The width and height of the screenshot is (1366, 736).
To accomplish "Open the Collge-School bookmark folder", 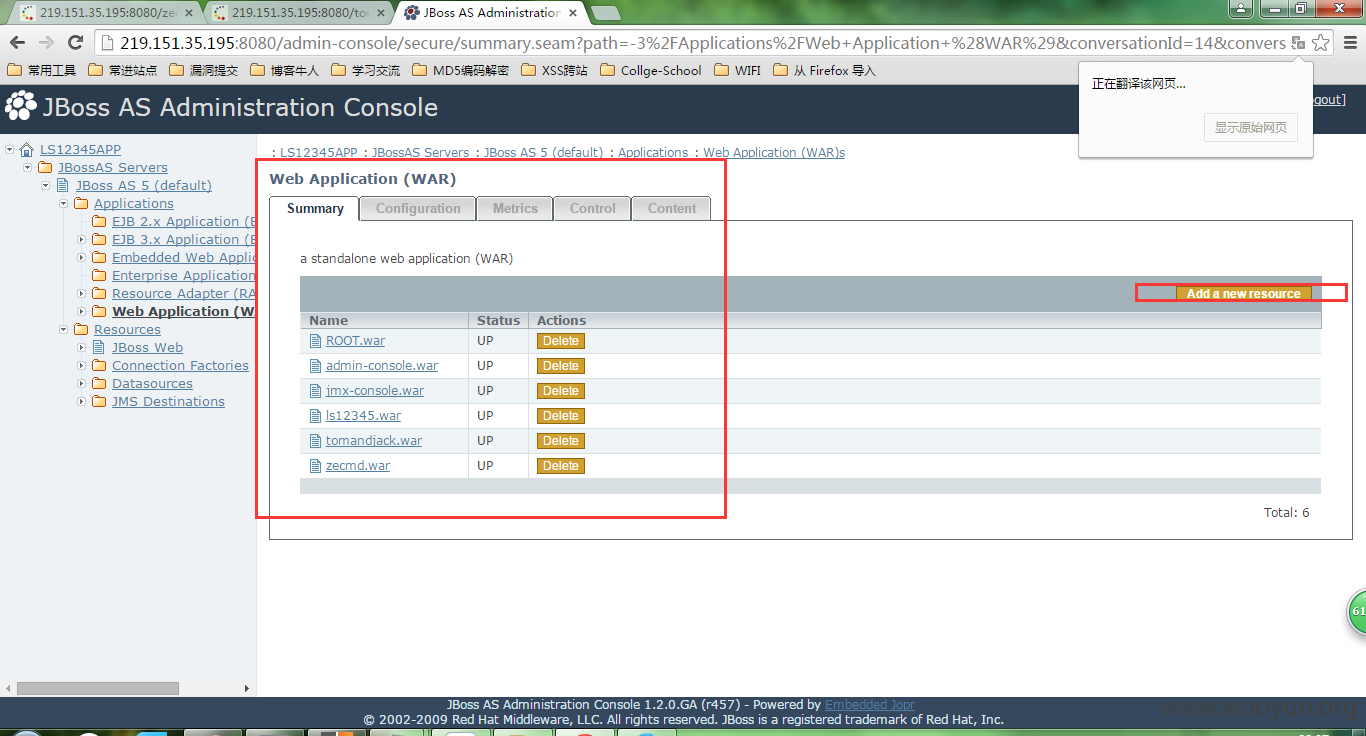I will [x=650, y=71].
